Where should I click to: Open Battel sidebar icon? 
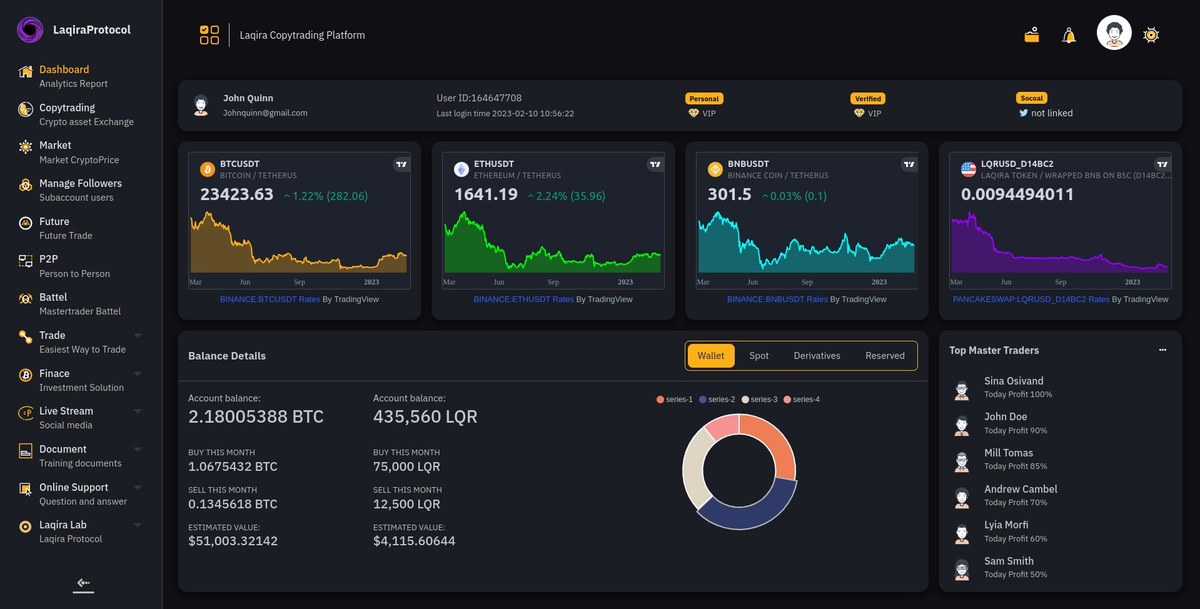coord(25,300)
